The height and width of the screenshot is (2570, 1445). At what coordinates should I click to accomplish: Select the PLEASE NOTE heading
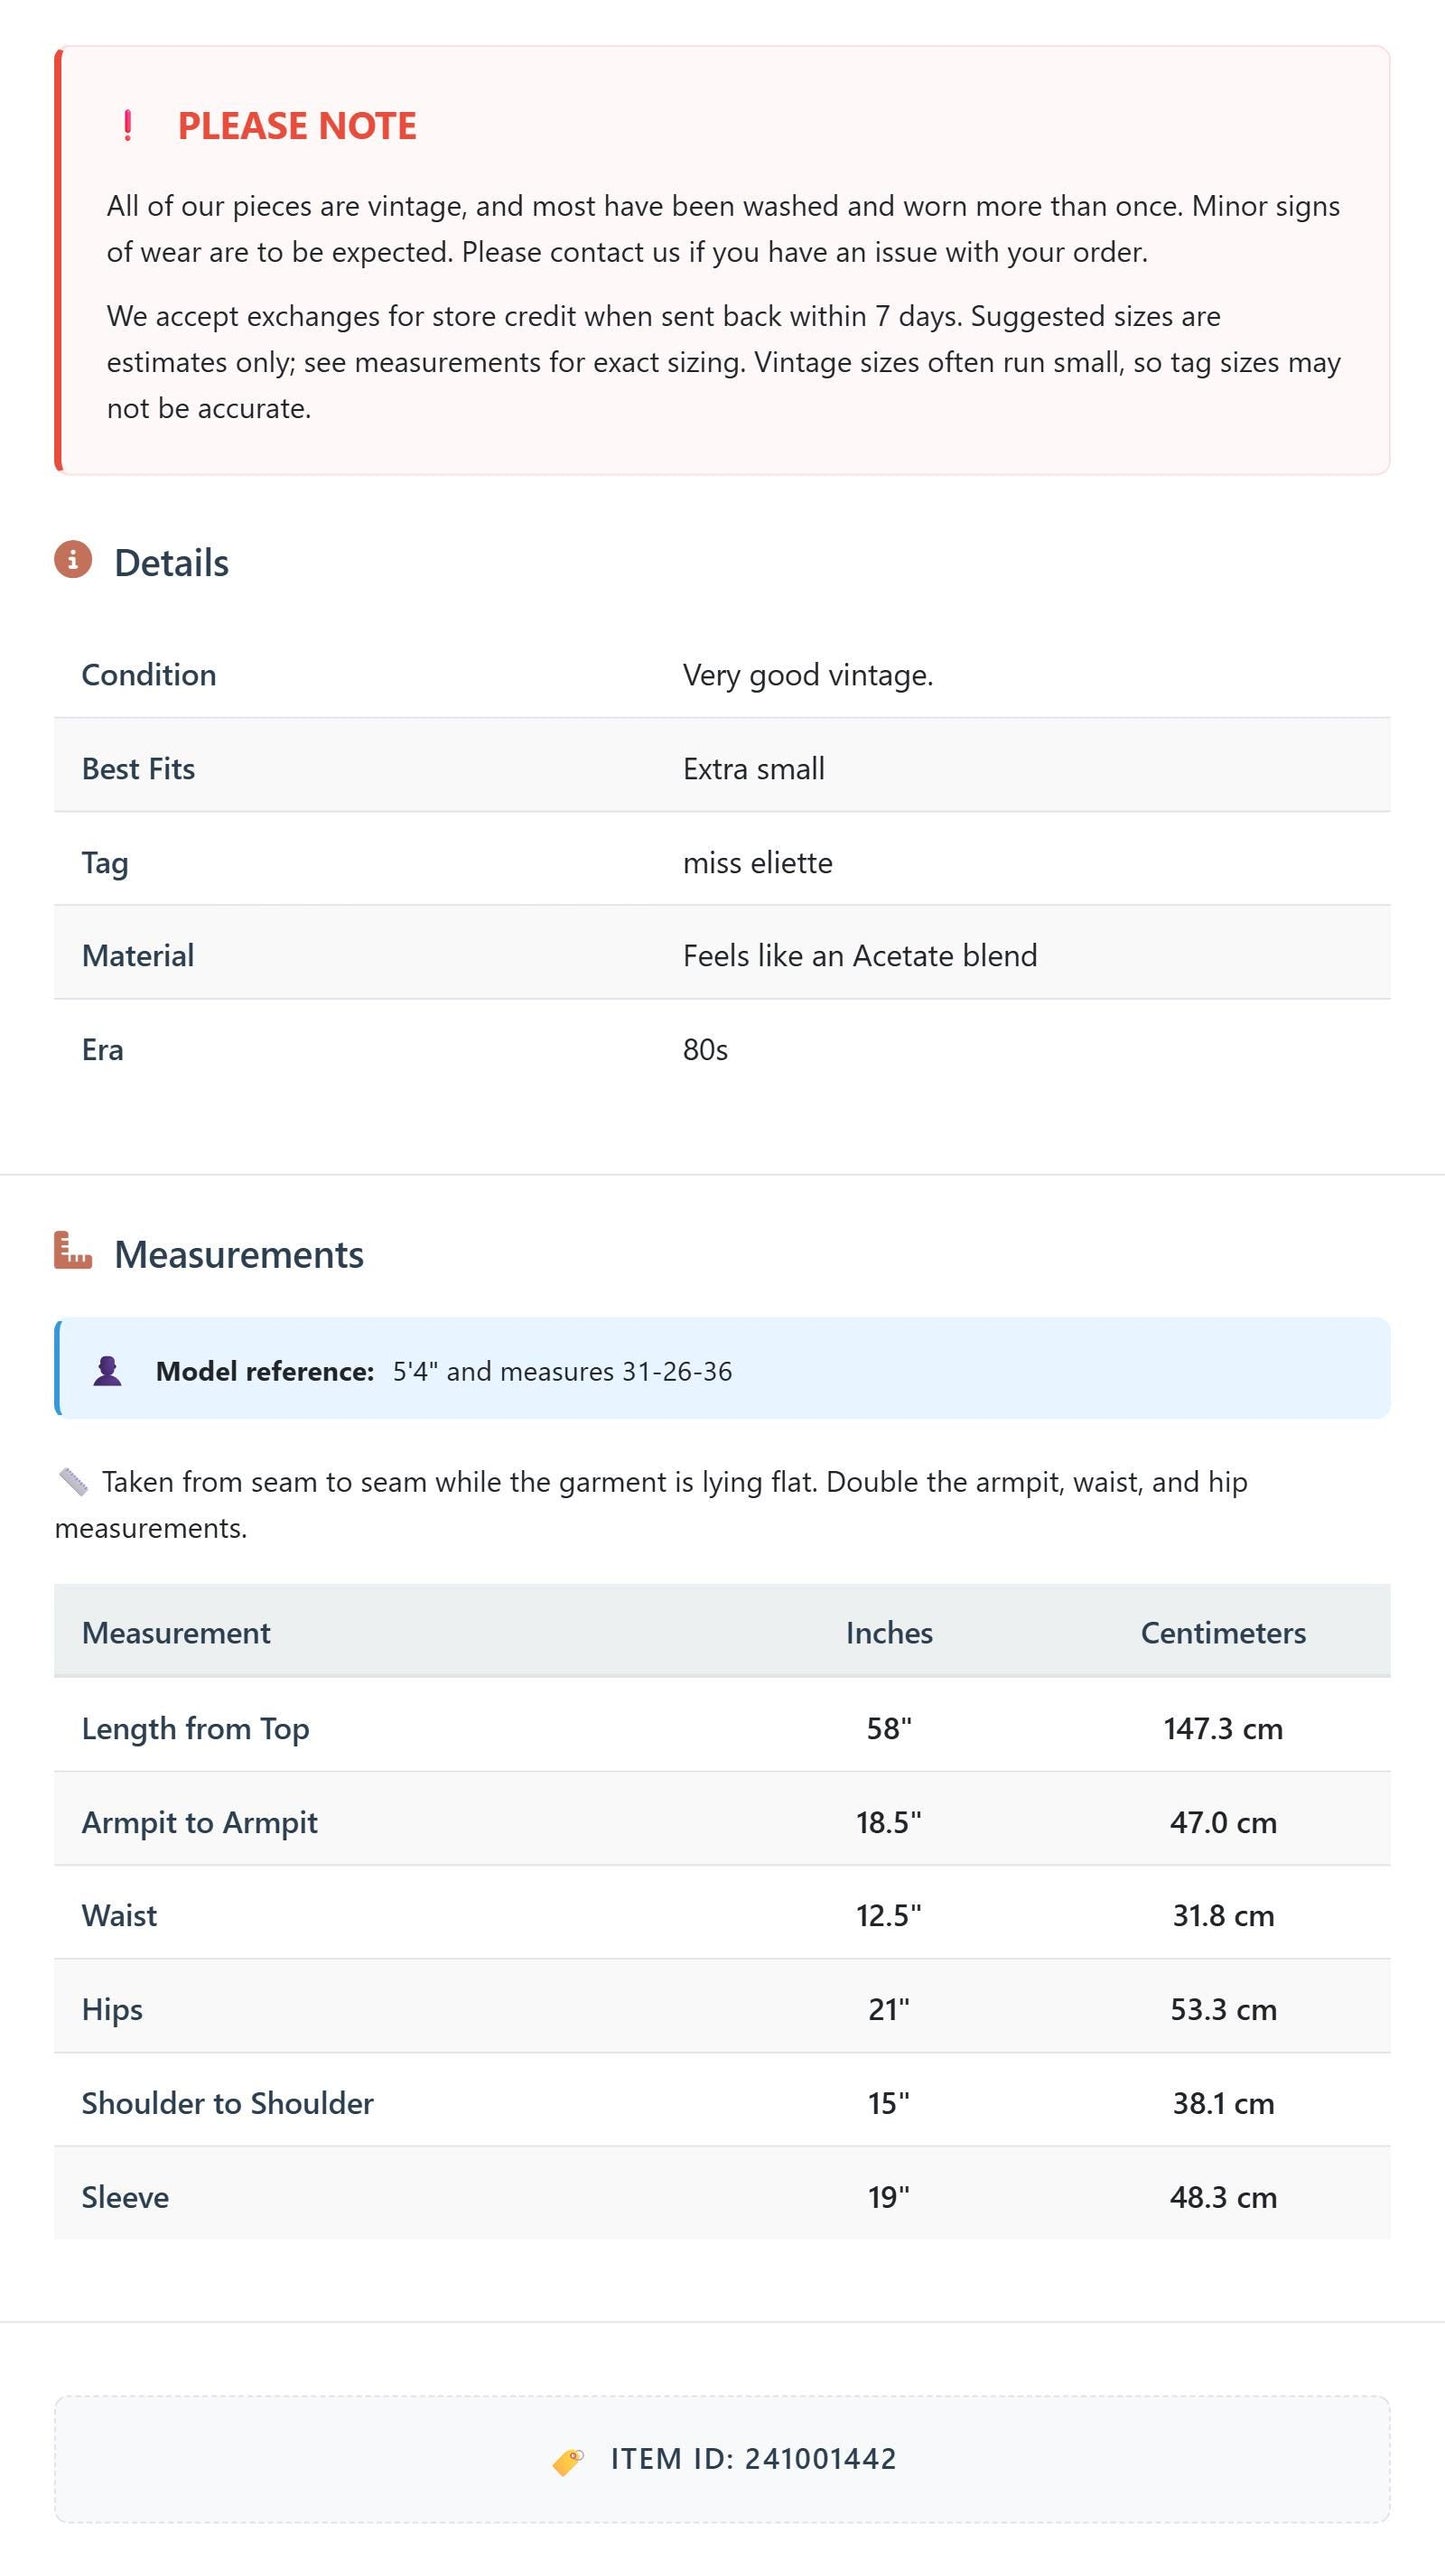297,126
